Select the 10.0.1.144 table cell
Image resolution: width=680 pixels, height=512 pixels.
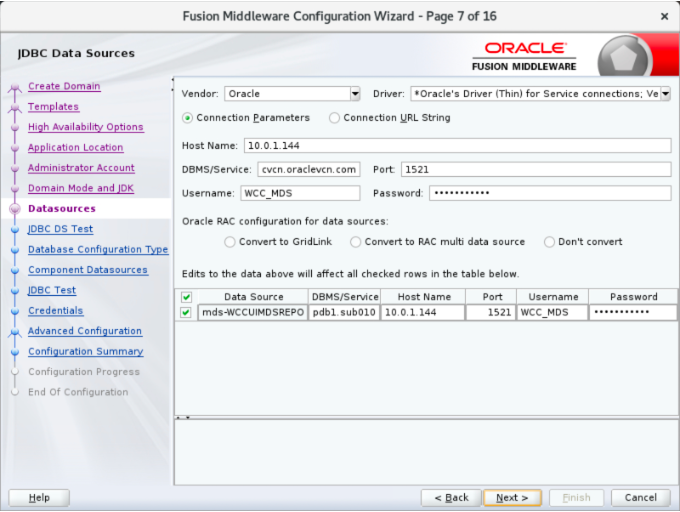tap(423, 313)
